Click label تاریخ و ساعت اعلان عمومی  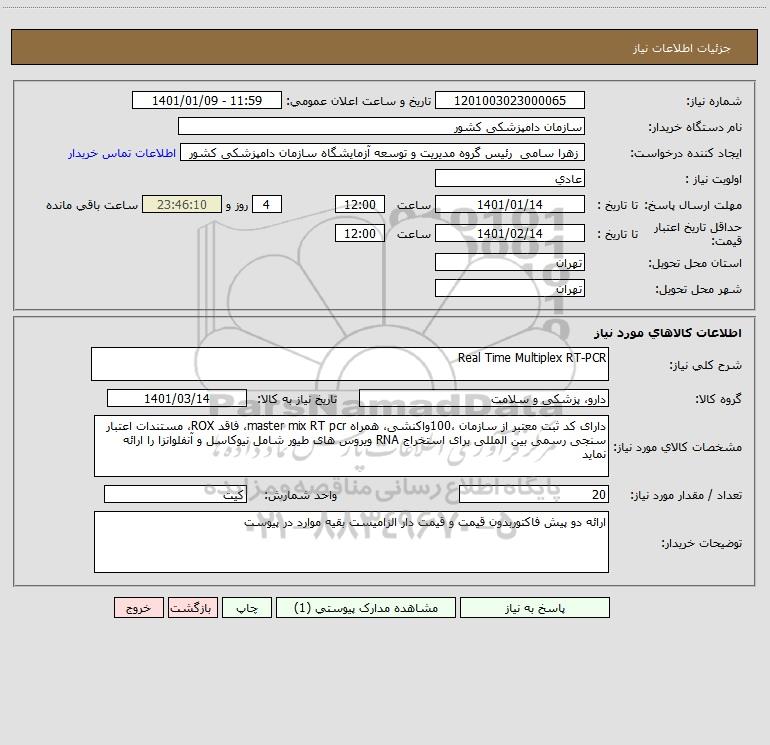(359, 101)
